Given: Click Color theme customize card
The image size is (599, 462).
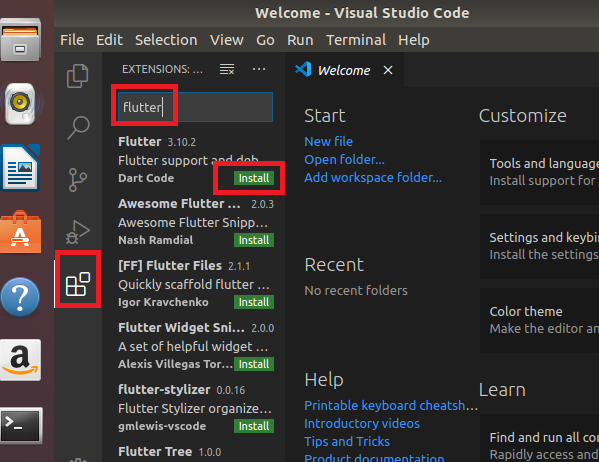Looking at the screenshot, I should [x=539, y=321].
